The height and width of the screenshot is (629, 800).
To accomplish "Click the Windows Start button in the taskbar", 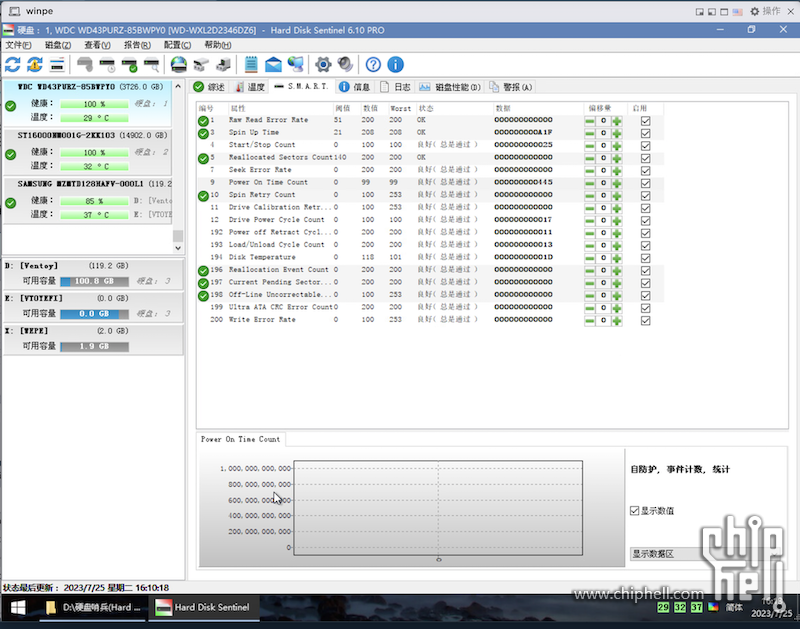I will coord(18,608).
